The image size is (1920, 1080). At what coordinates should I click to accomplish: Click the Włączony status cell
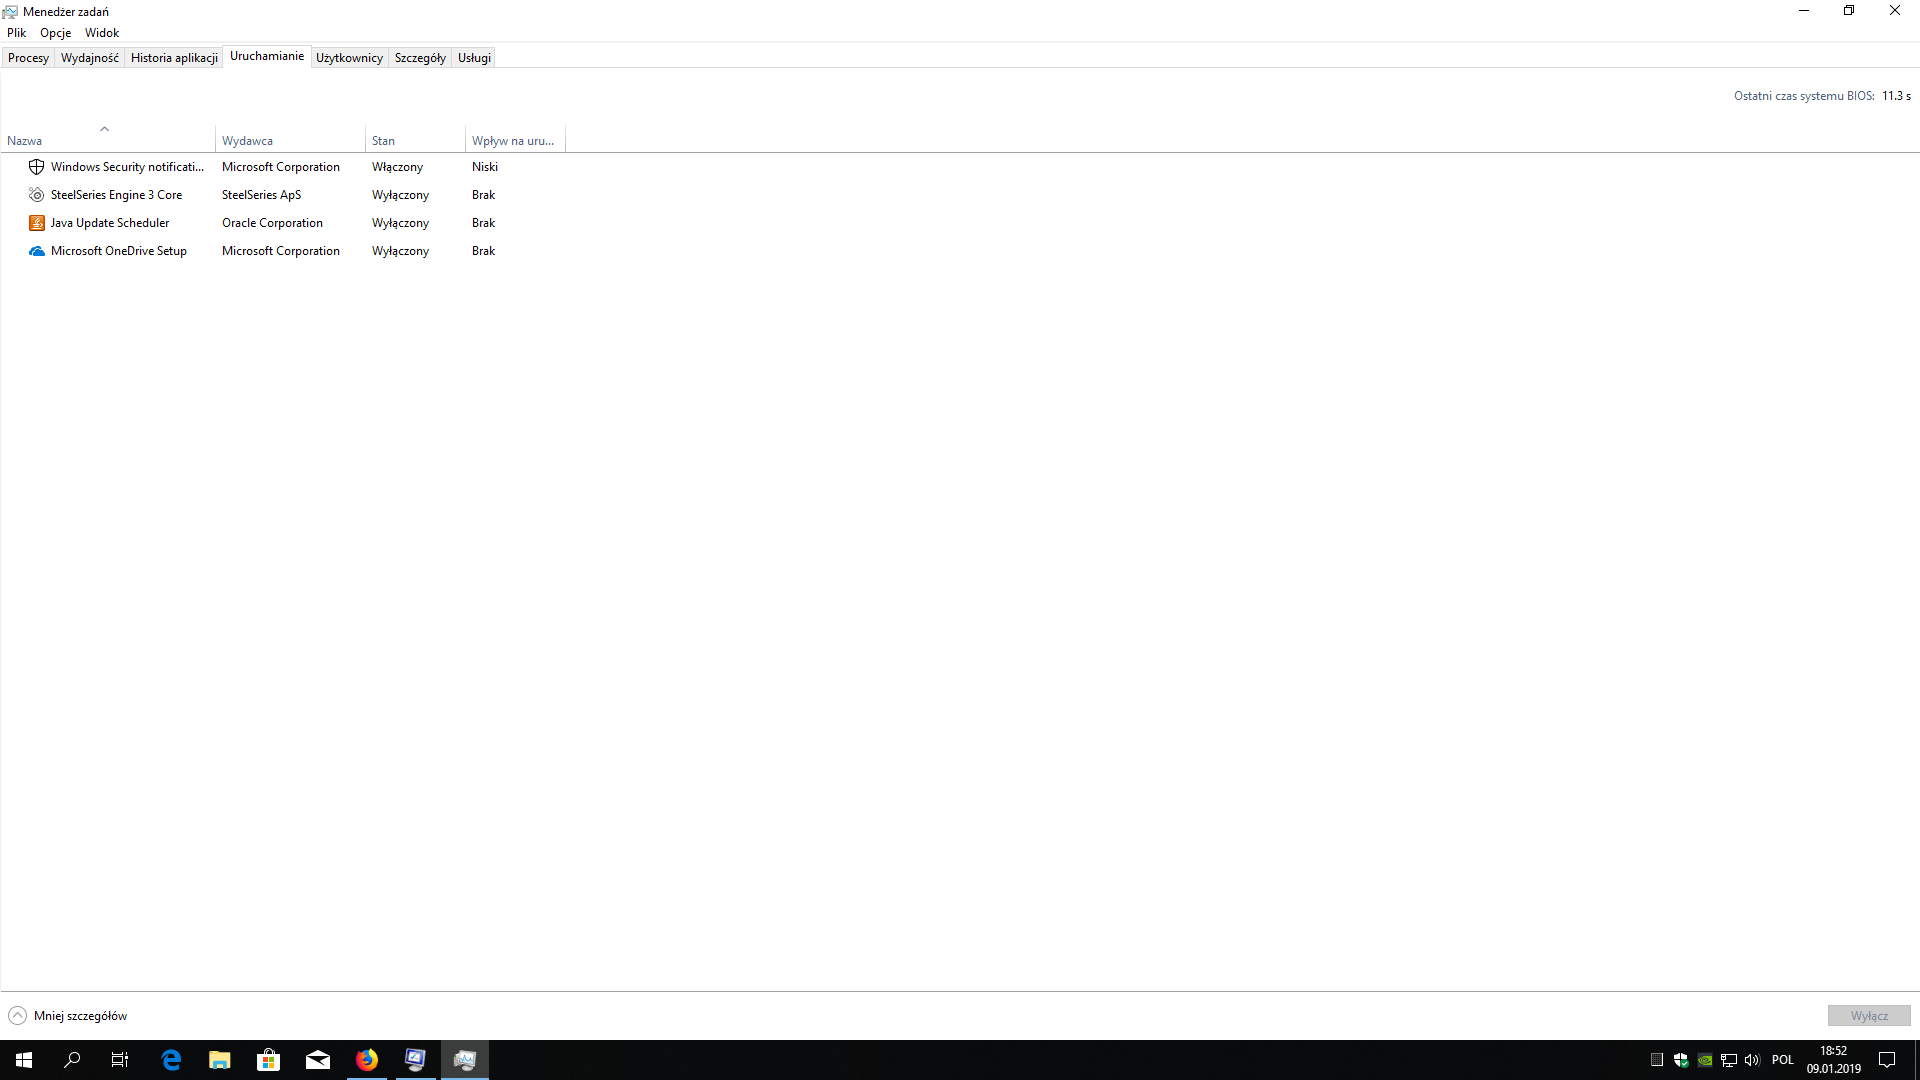397,167
